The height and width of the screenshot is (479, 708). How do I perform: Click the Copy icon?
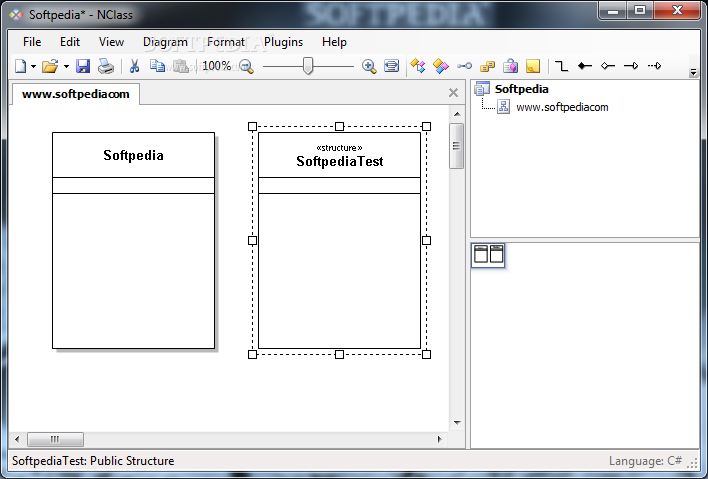tap(157, 66)
